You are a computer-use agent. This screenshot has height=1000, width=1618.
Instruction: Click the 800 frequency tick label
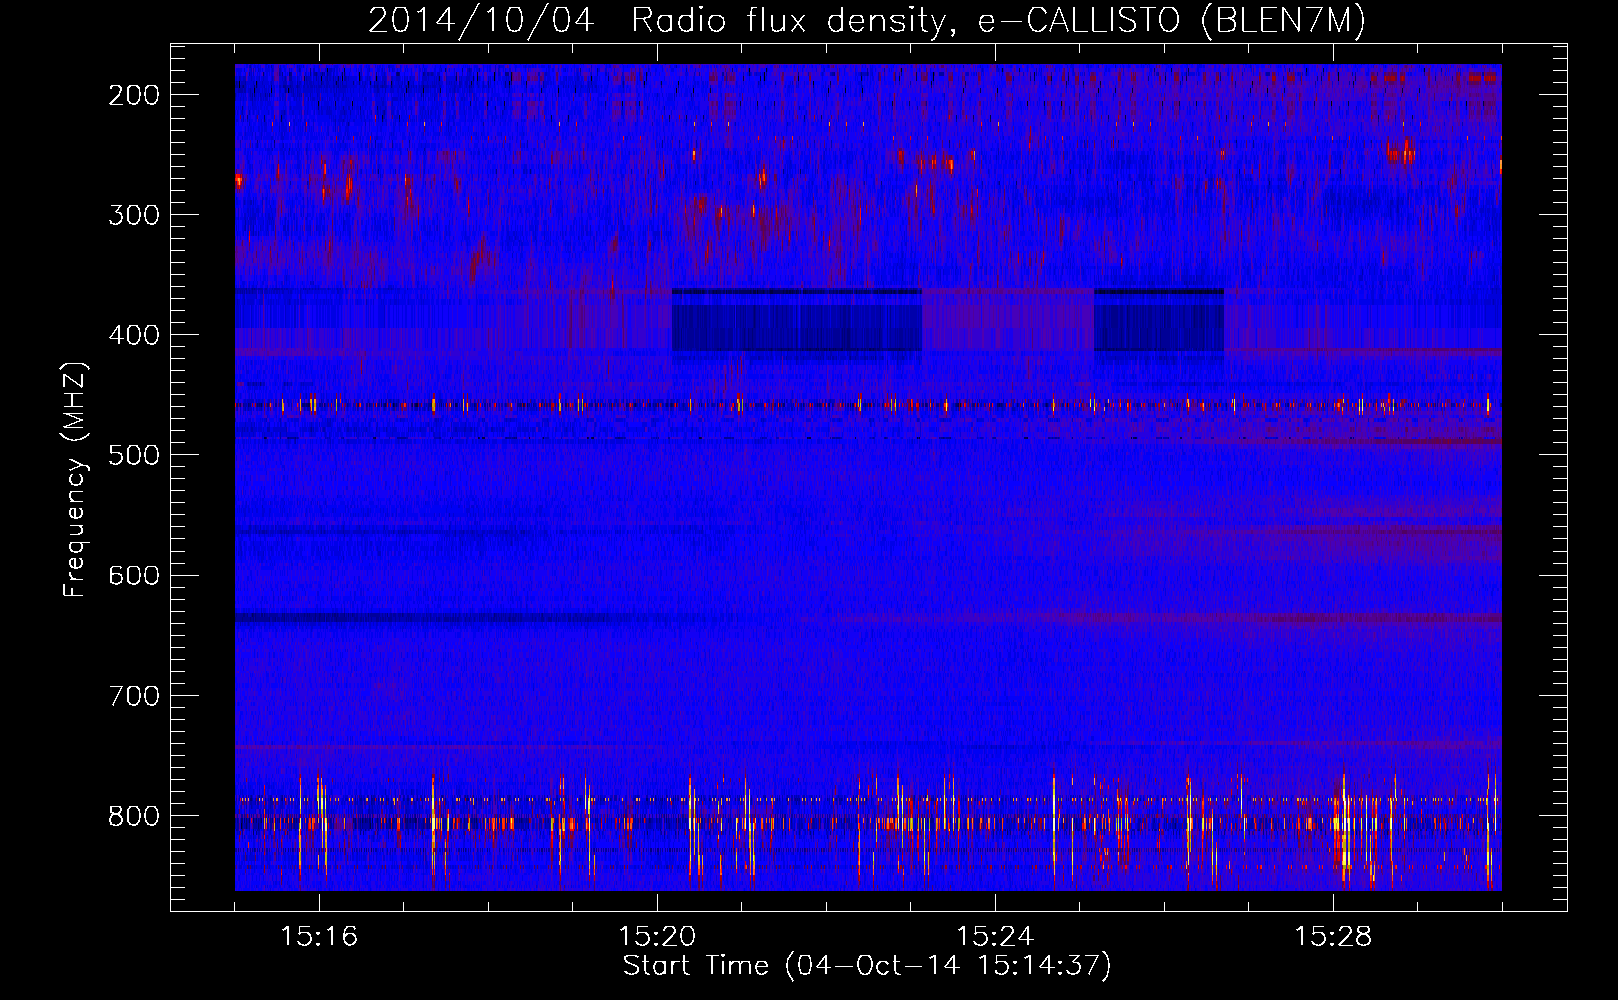click(x=134, y=816)
